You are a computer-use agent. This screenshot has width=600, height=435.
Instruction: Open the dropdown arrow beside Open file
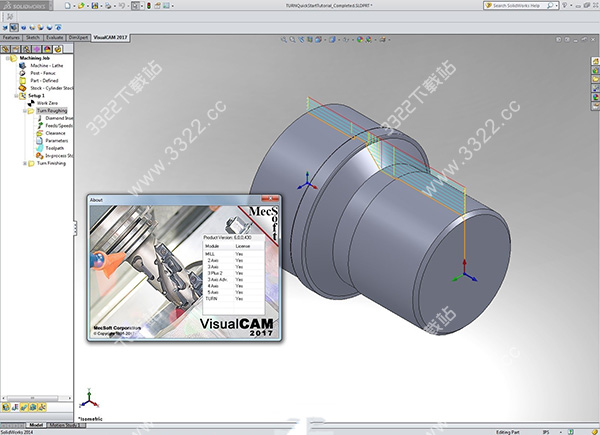tap(87, 6)
